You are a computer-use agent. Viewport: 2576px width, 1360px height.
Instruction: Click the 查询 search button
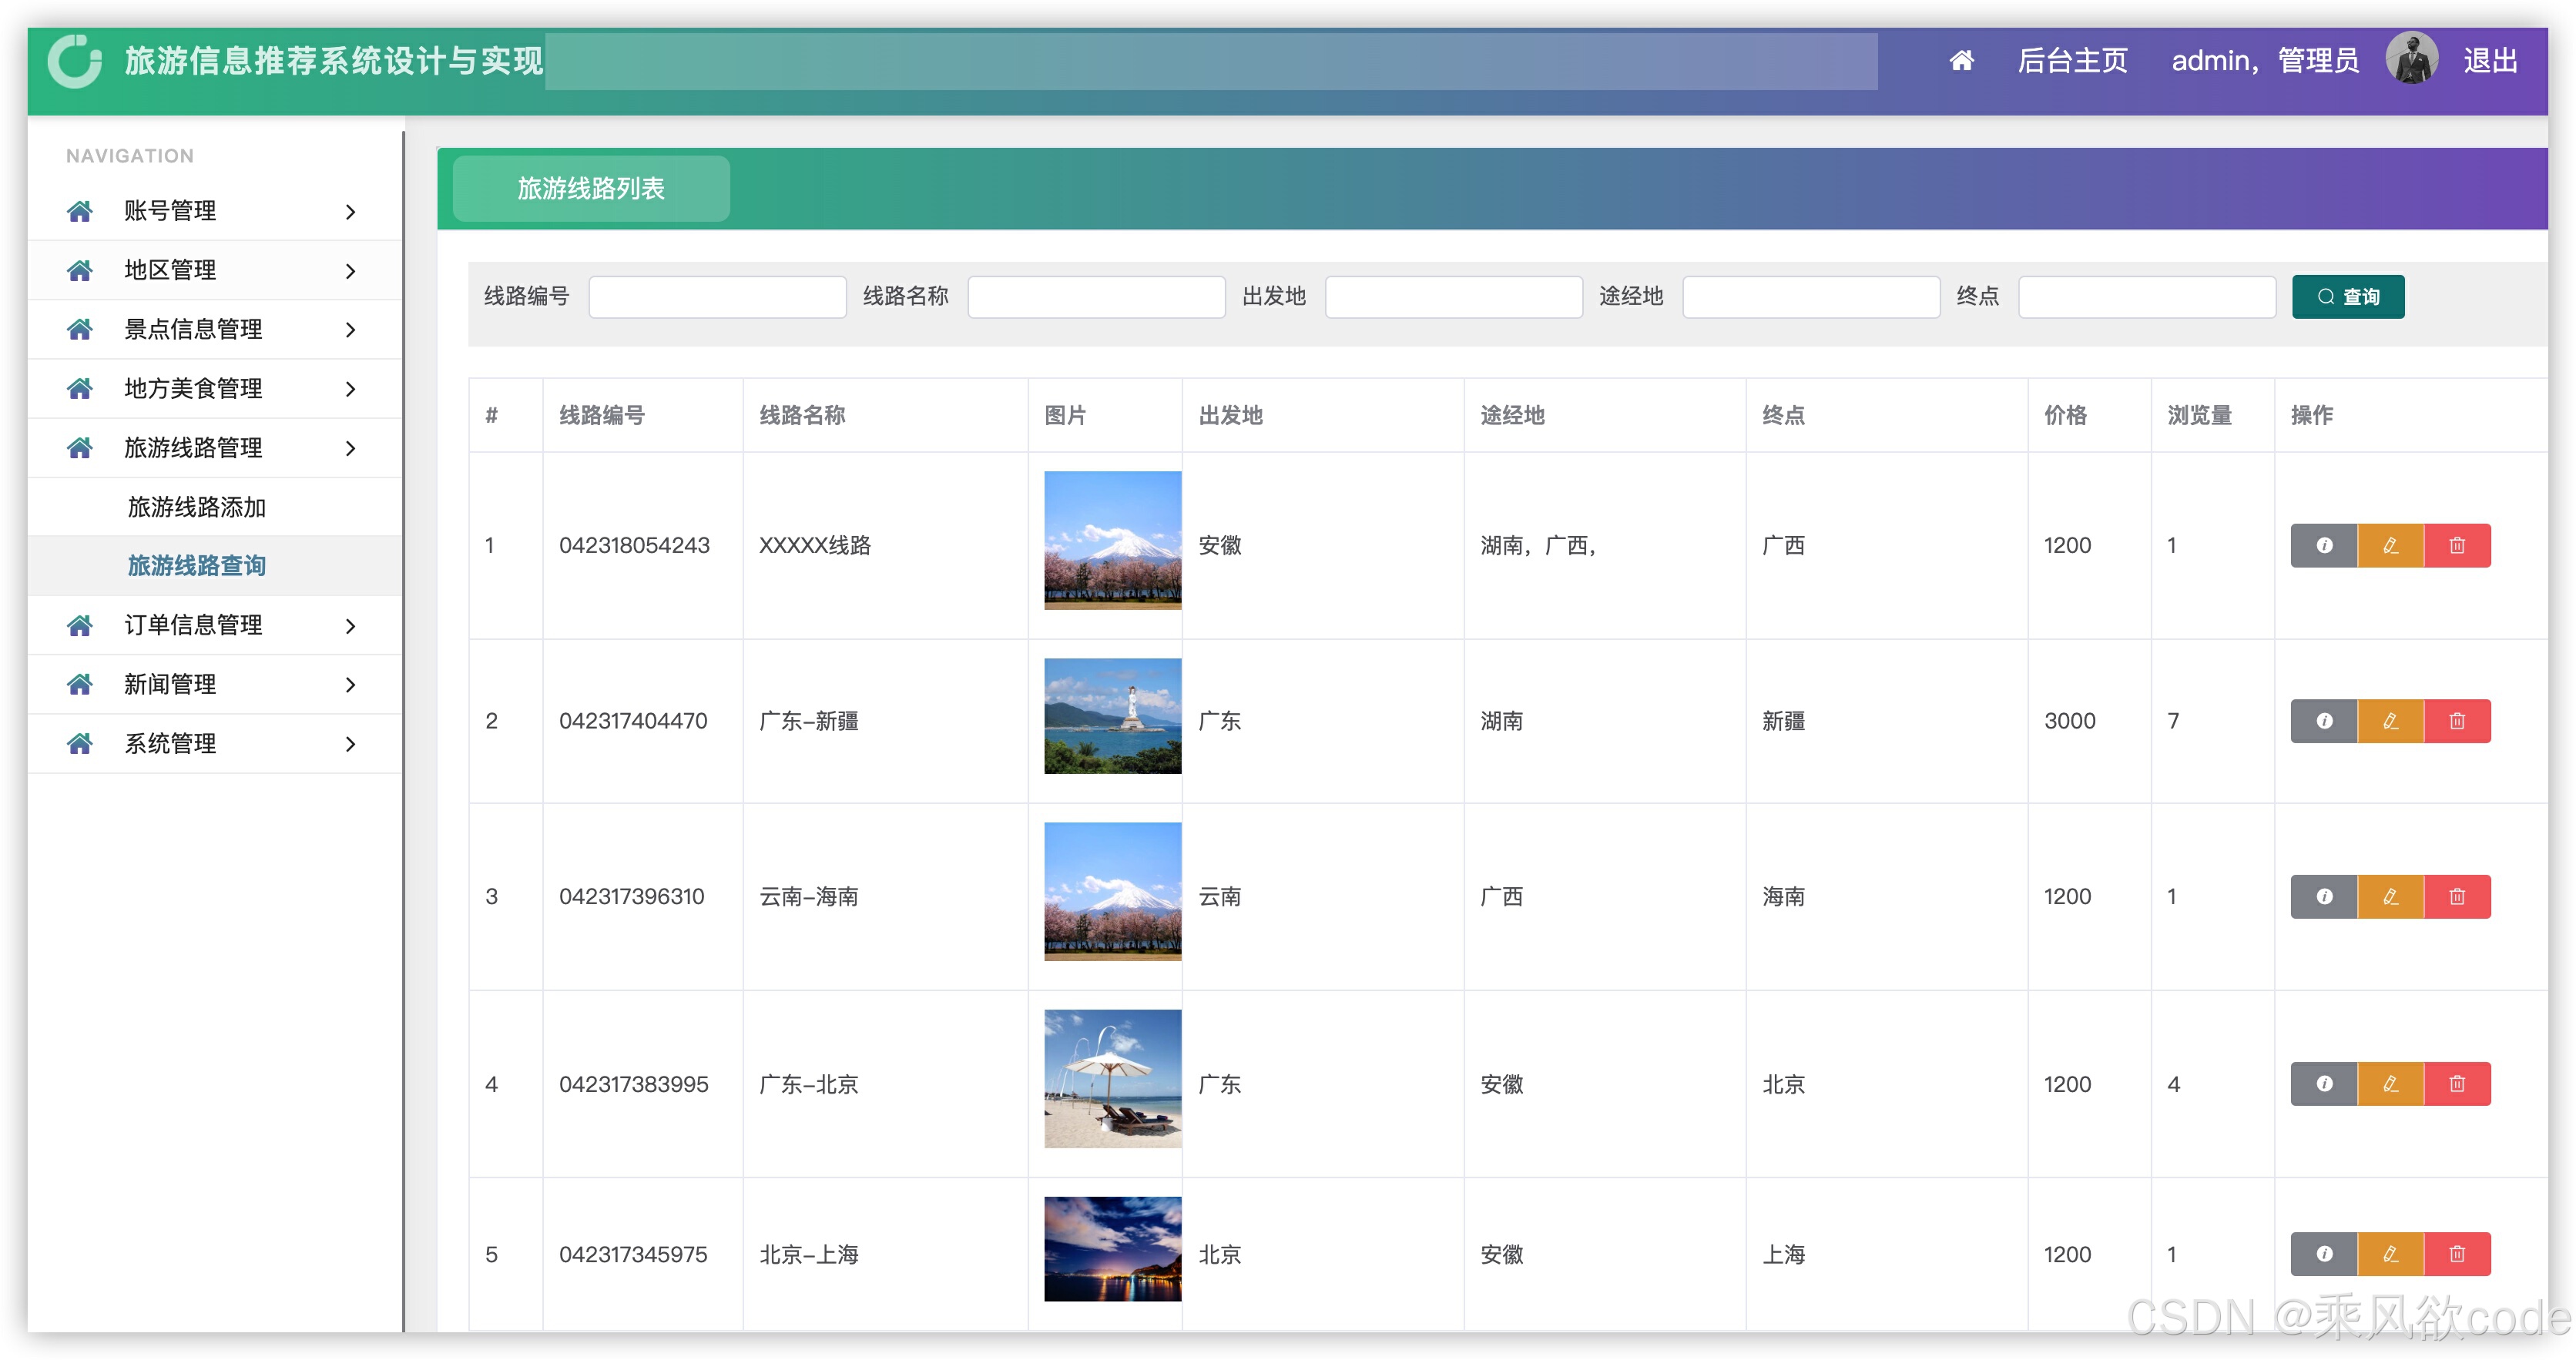2347,296
